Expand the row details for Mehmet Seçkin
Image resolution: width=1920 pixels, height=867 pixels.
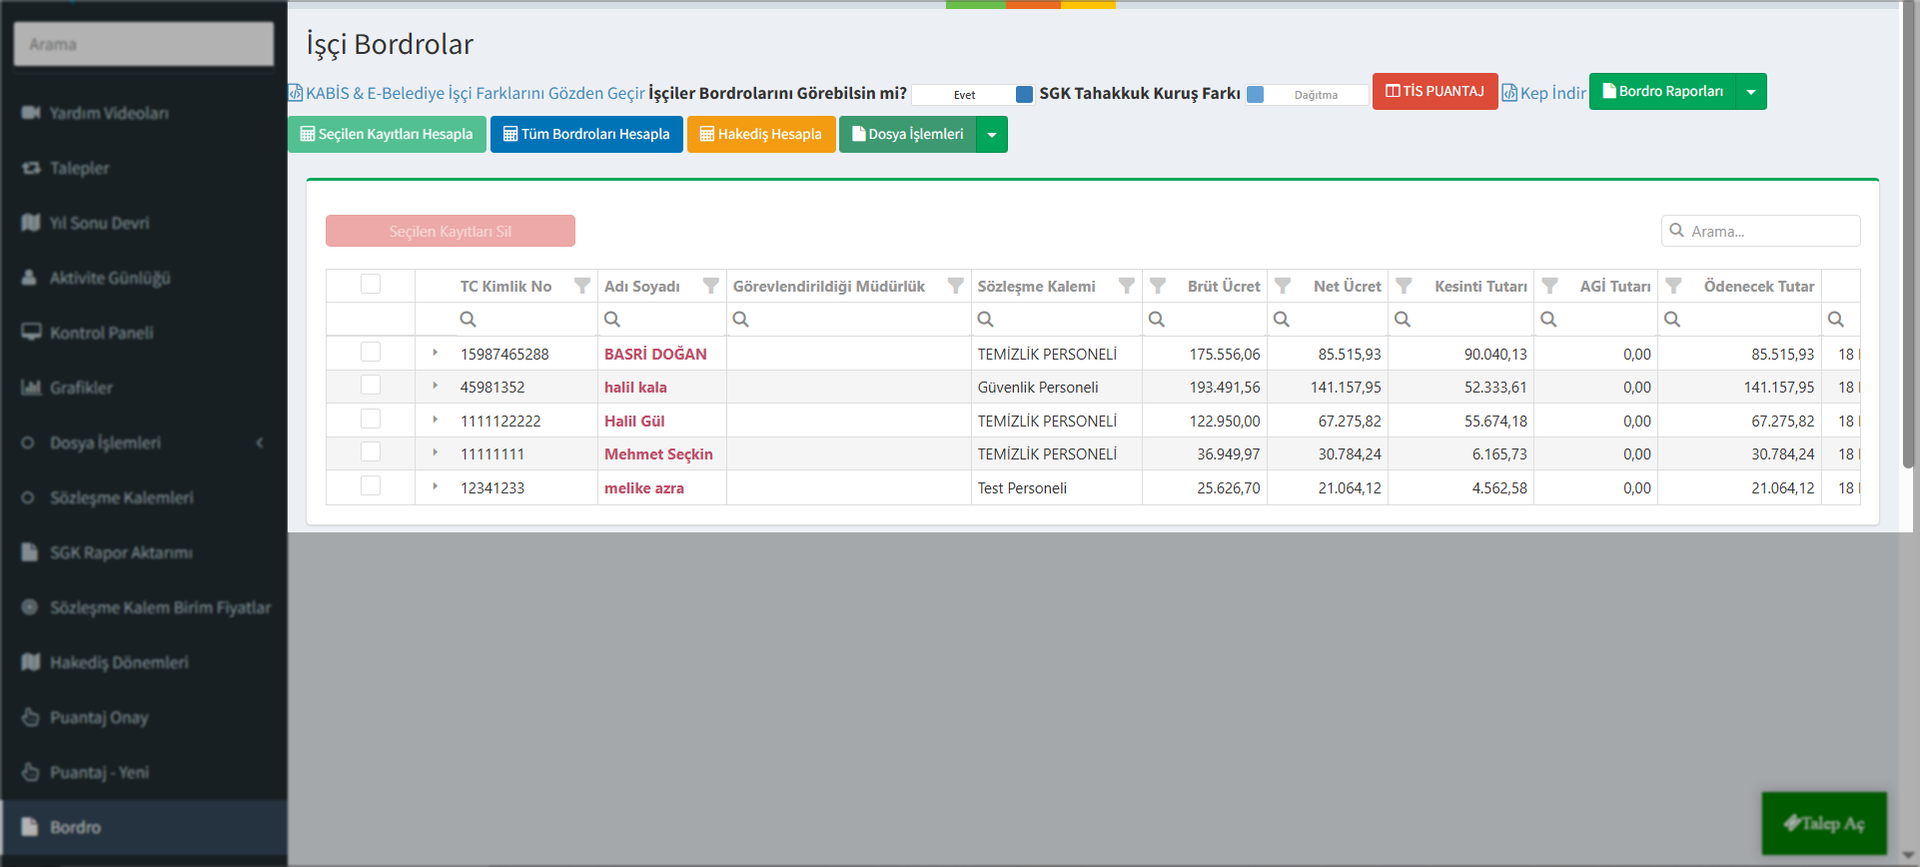435,453
